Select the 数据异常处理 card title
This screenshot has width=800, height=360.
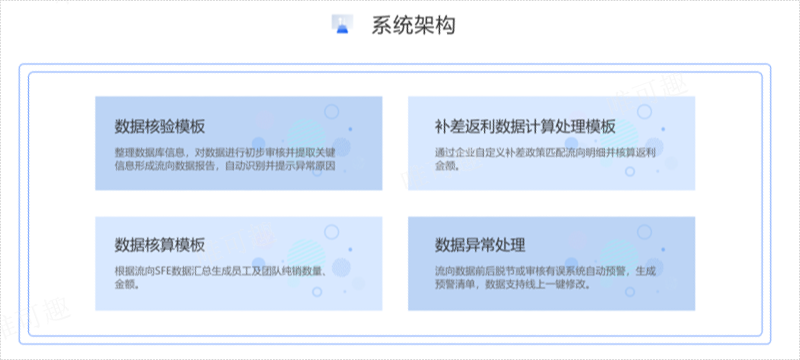480,245
